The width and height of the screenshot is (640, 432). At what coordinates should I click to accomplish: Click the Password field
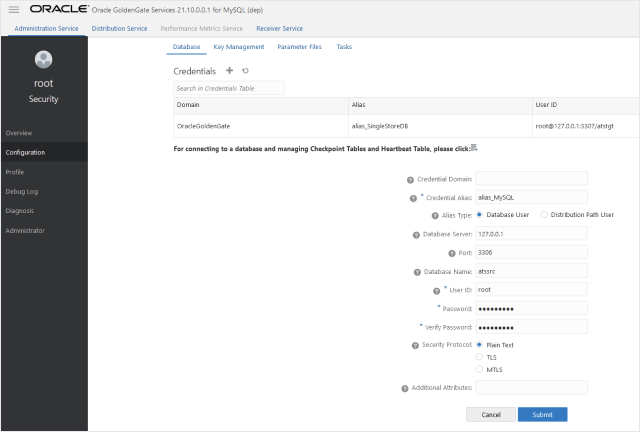531,308
